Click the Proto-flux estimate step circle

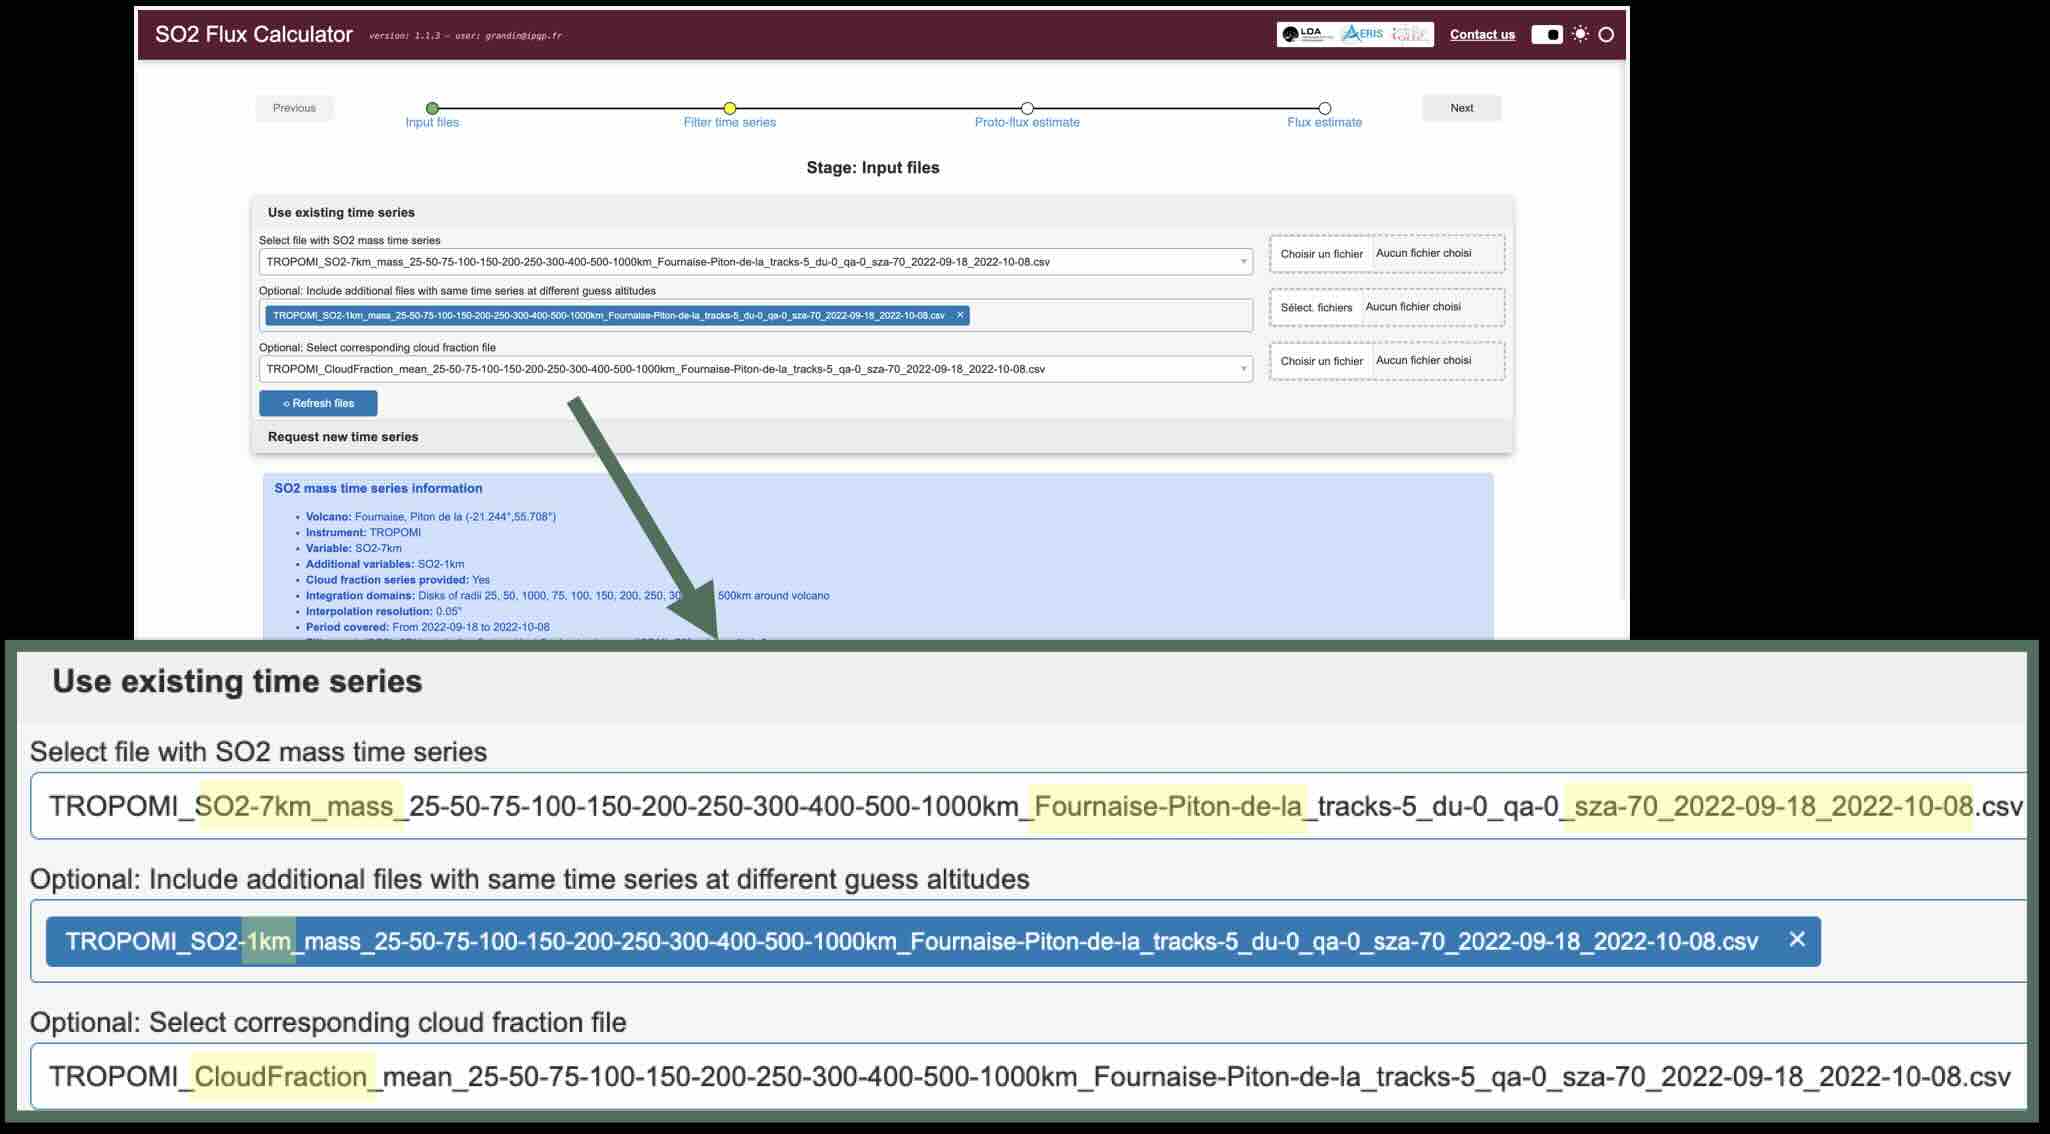pos(1027,108)
